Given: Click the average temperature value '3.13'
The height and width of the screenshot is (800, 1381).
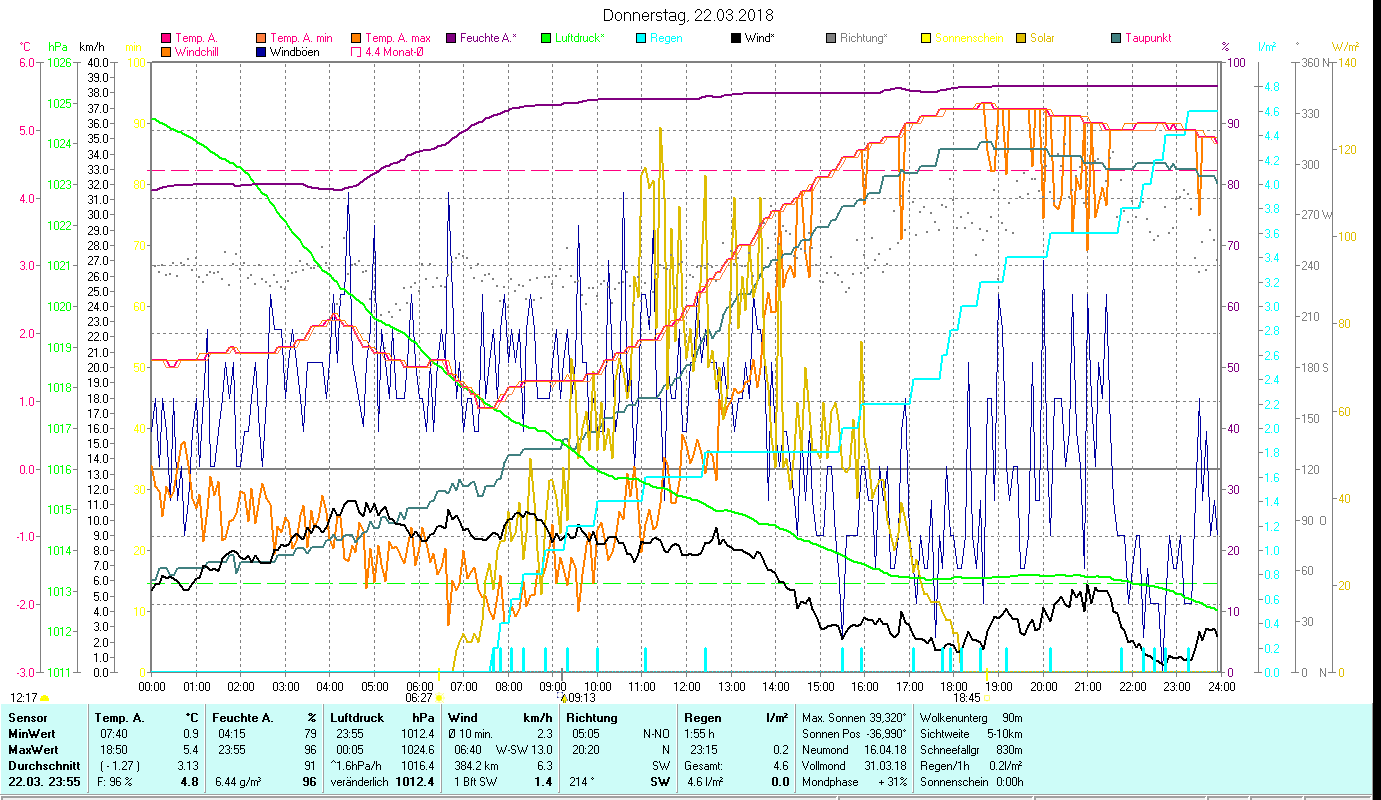Looking at the screenshot, I should (x=190, y=766).
